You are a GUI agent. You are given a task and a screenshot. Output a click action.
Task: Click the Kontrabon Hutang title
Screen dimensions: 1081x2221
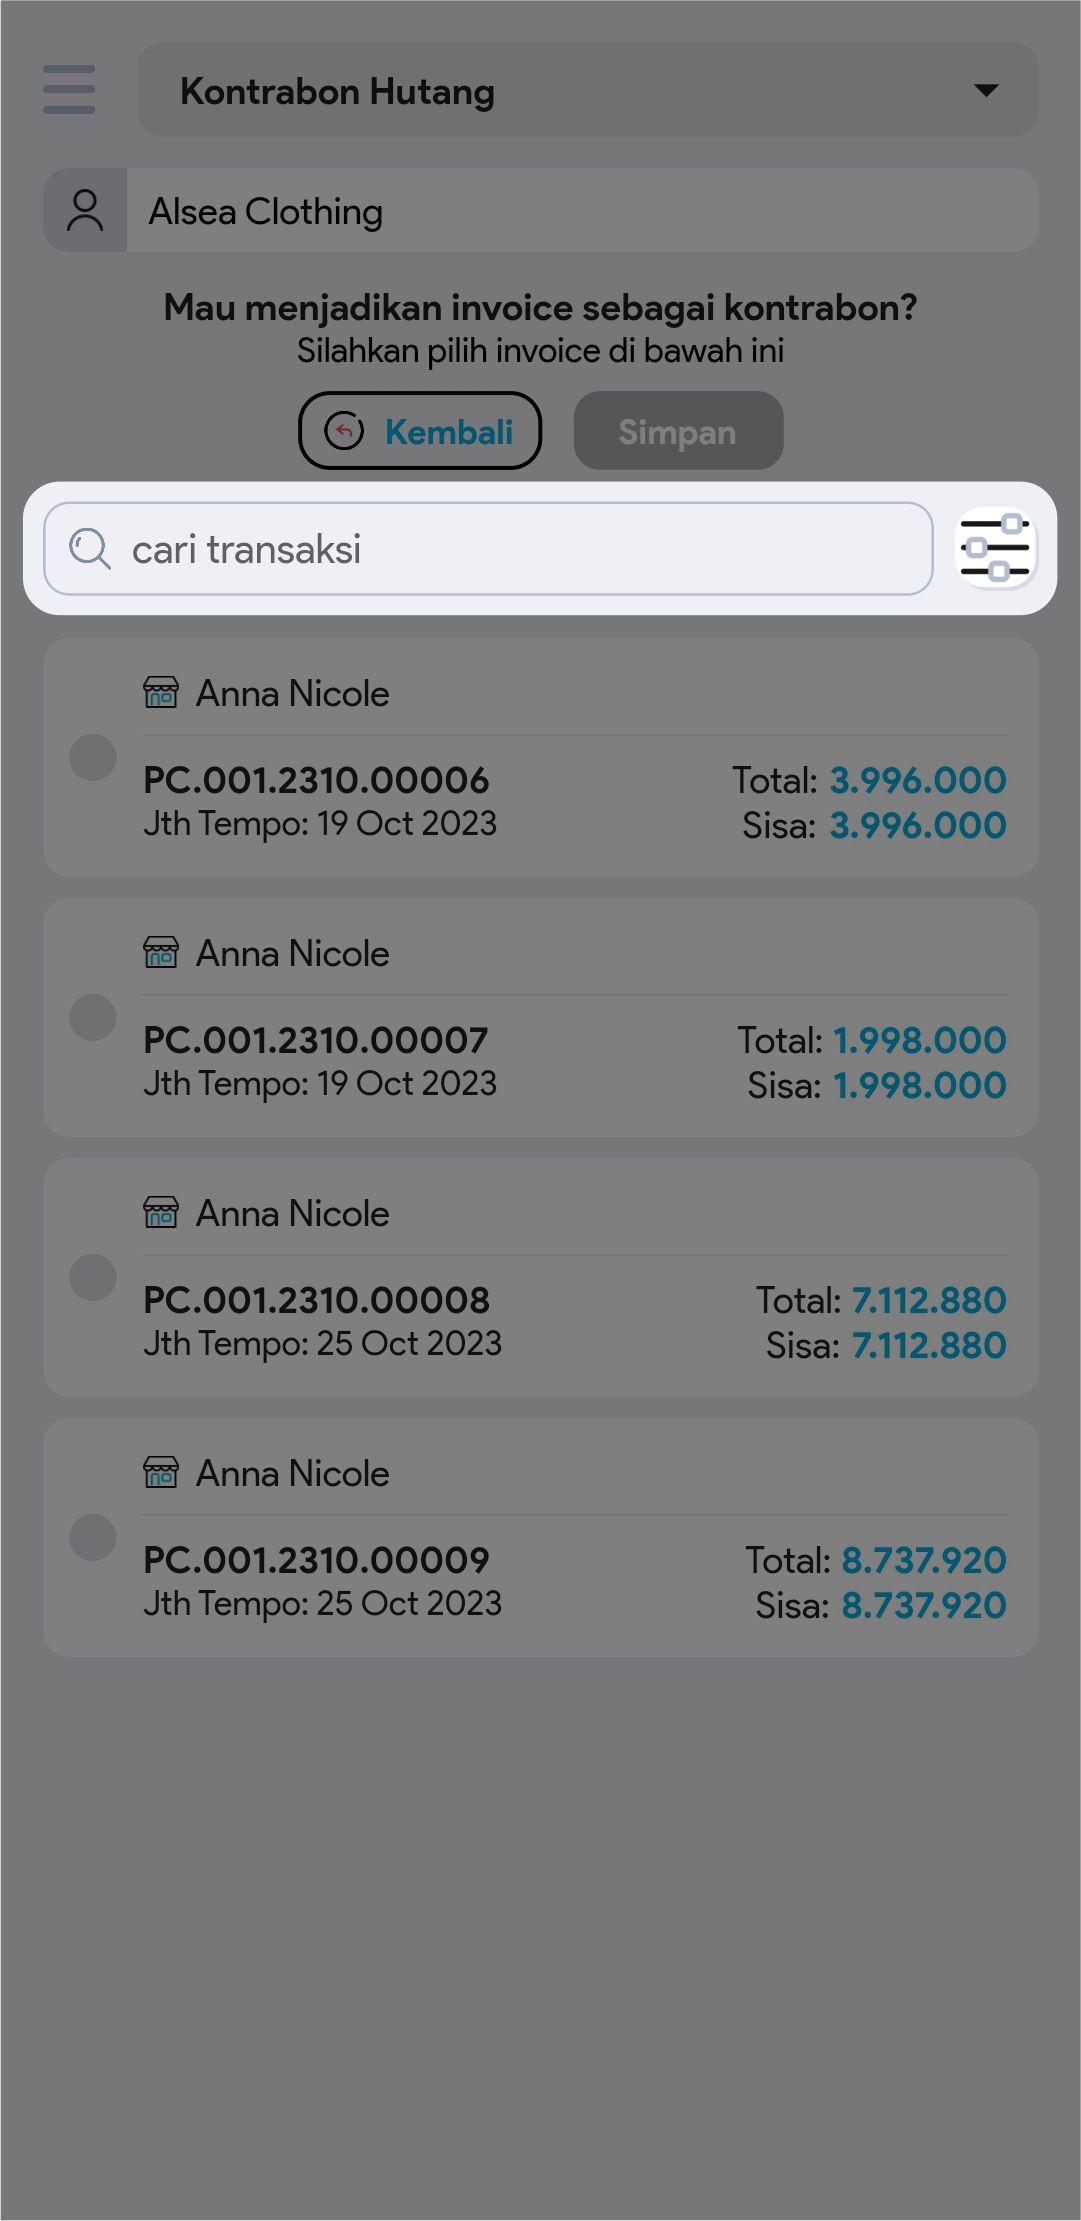[x=337, y=91]
